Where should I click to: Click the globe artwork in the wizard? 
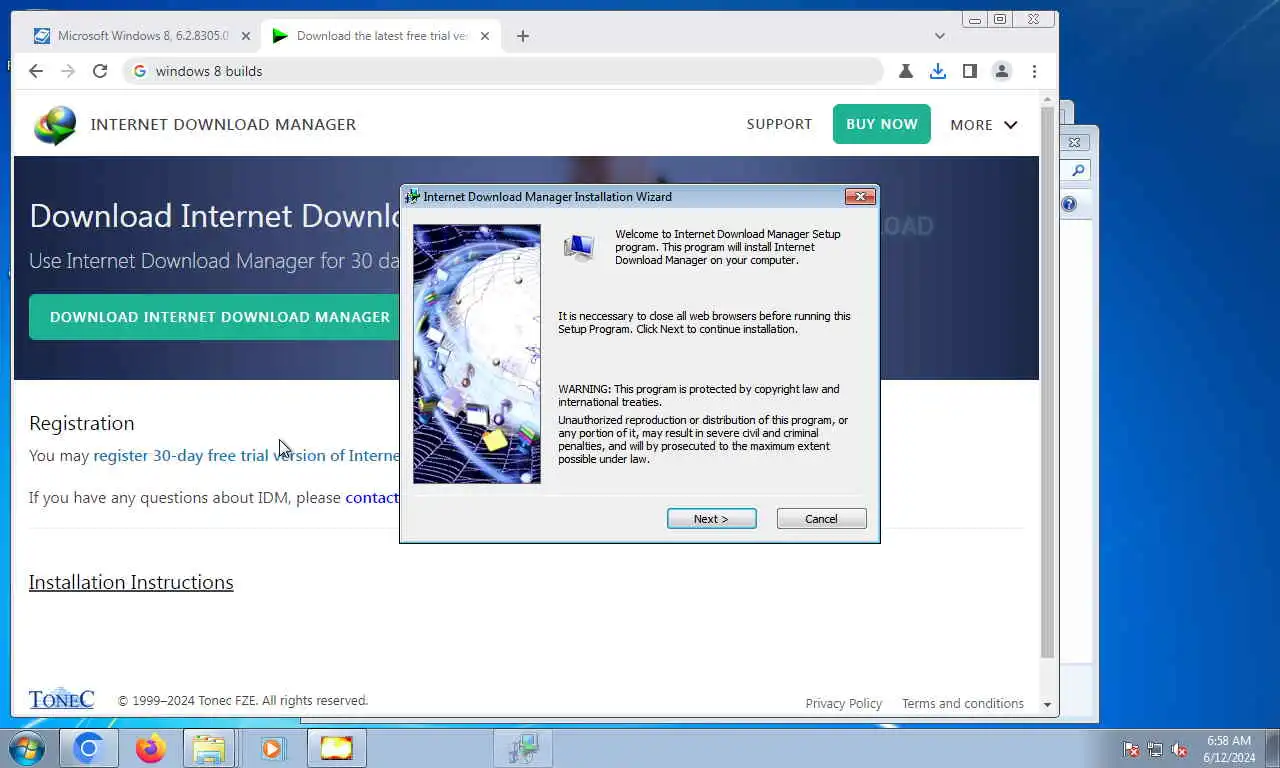point(477,354)
